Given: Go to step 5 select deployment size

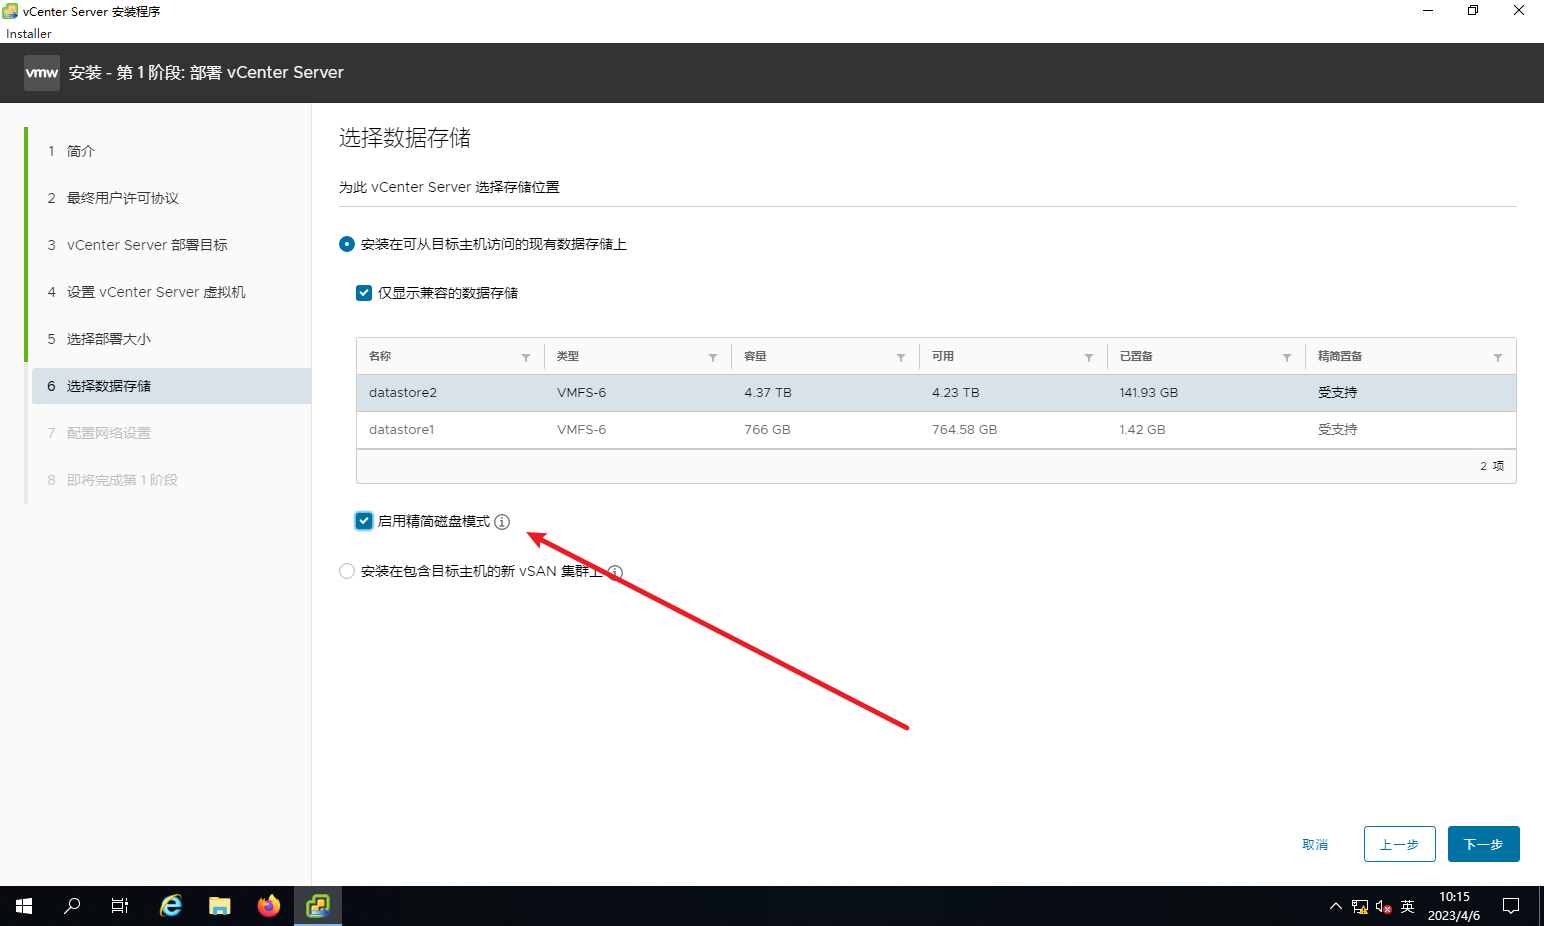Looking at the screenshot, I should click(108, 339).
